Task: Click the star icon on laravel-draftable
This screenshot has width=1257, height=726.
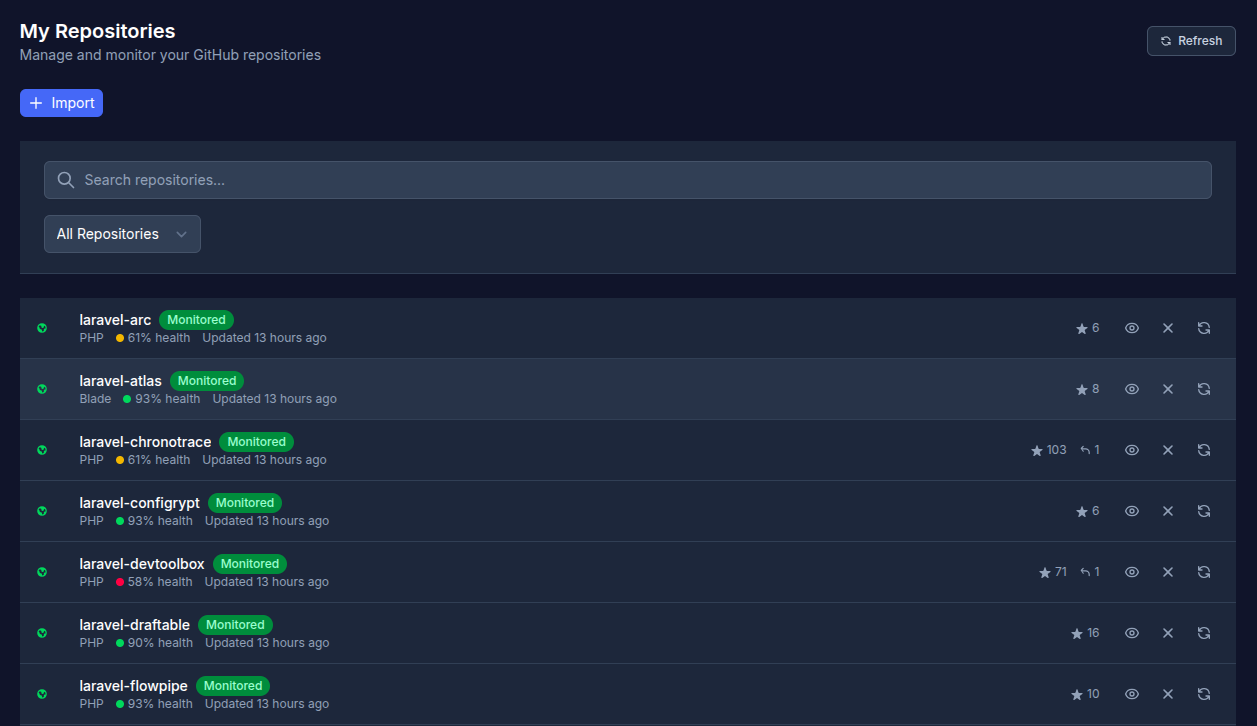Action: coord(1077,634)
